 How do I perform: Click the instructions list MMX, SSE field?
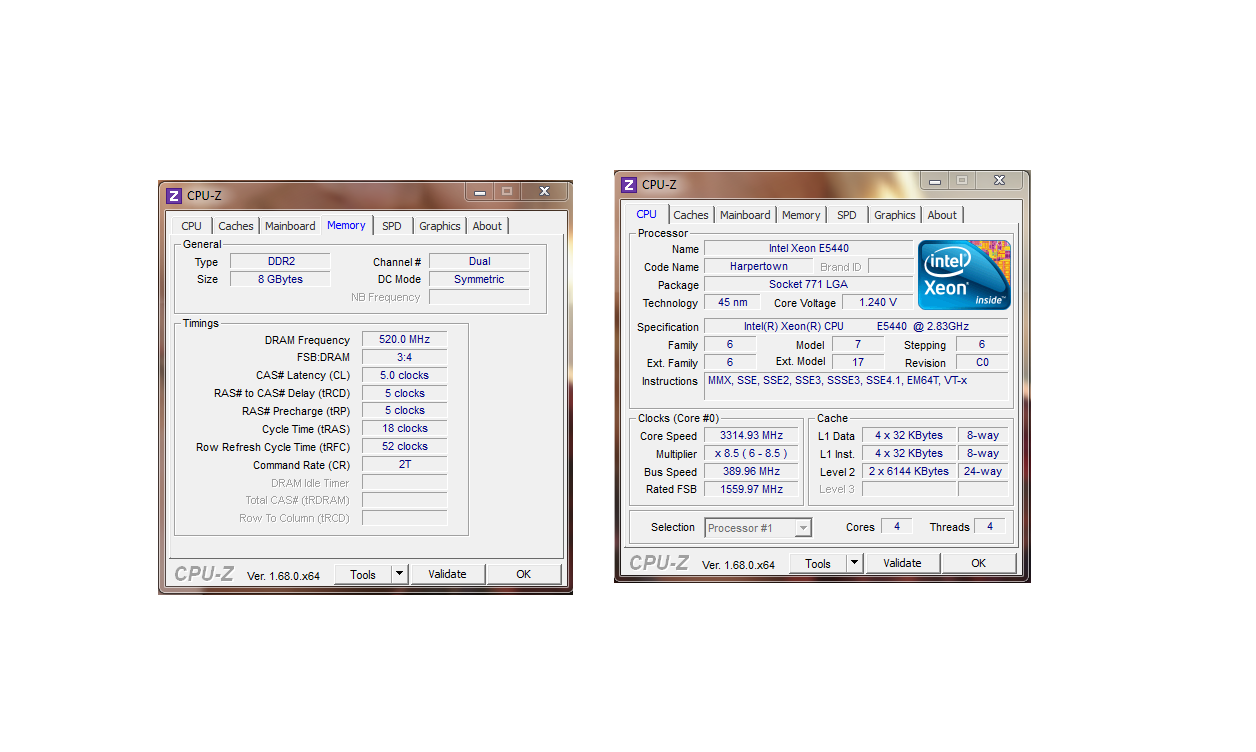tap(856, 386)
